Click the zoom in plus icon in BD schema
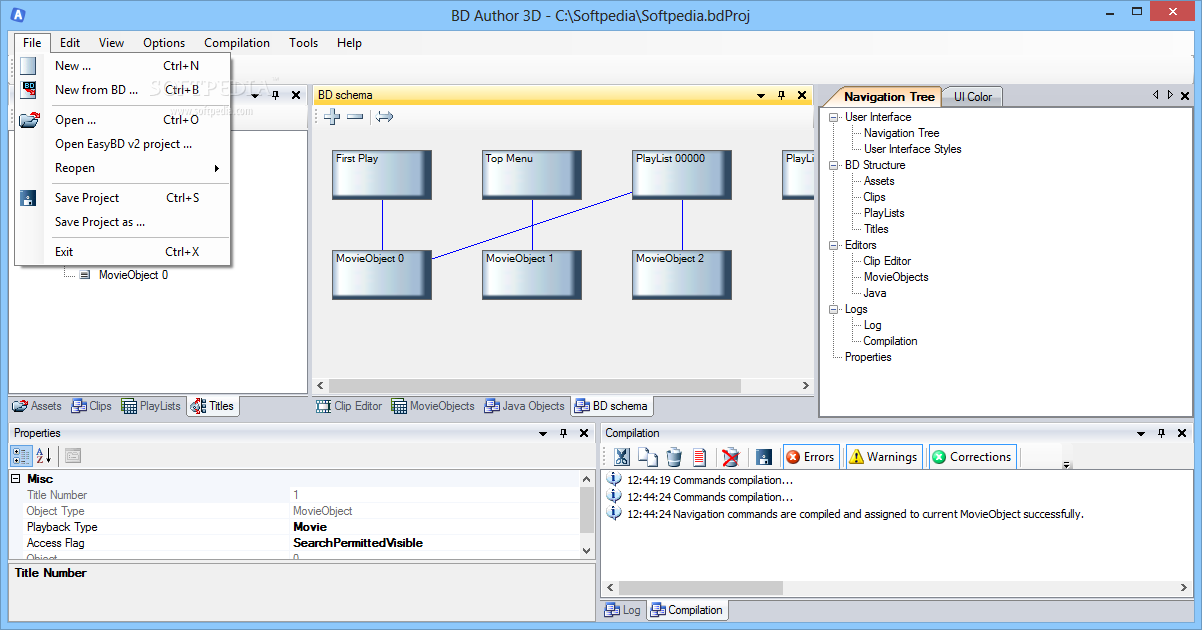 332,117
